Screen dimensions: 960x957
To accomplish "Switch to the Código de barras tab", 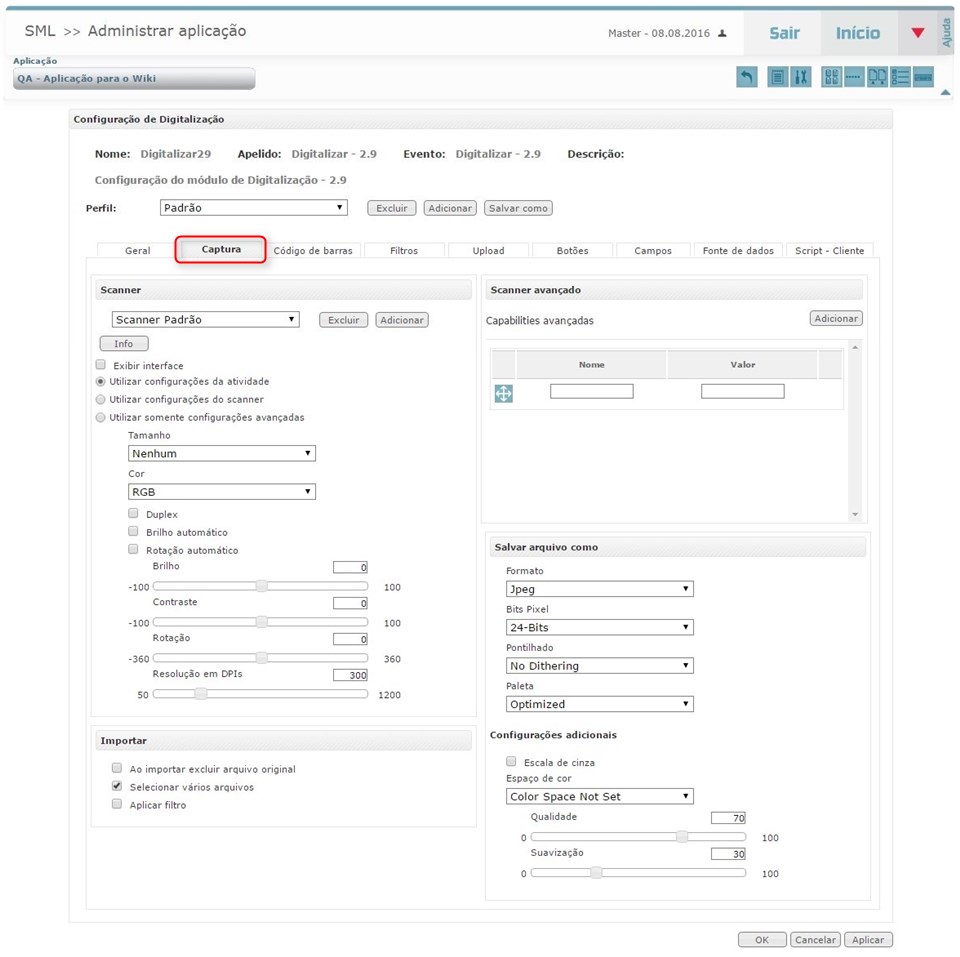I will (x=313, y=251).
